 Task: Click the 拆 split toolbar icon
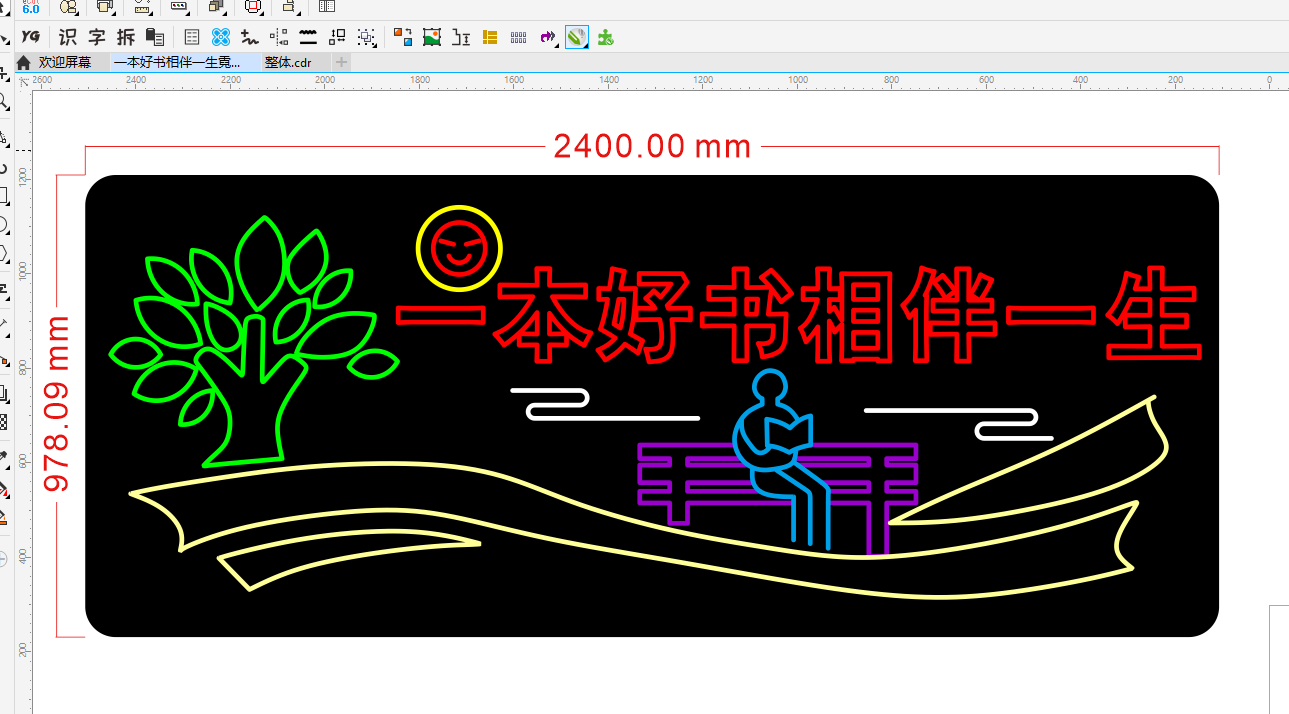tap(125, 37)
